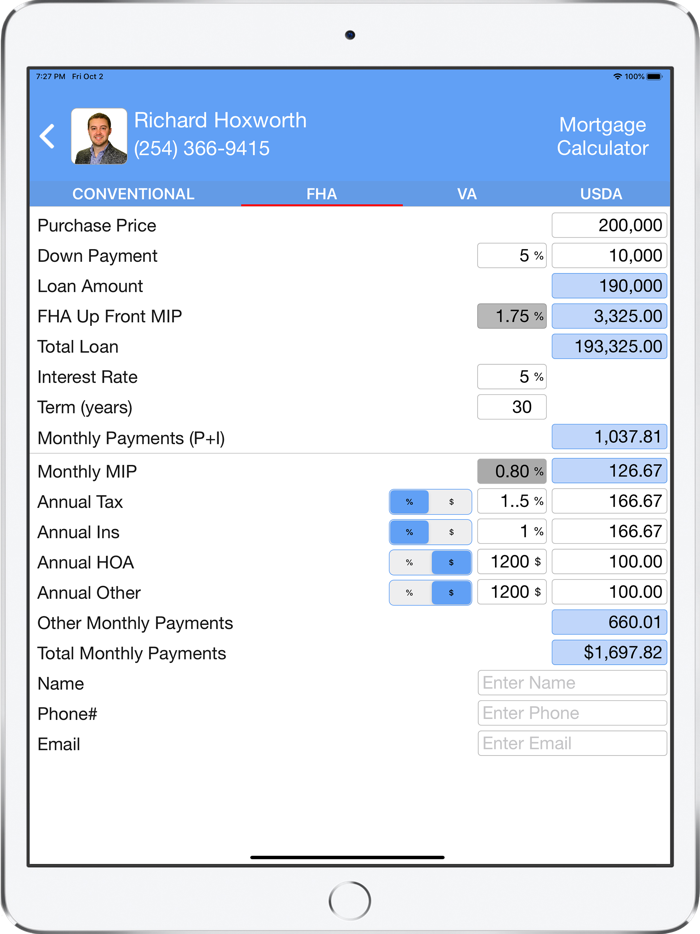Select percent mode for Annual HOA

pos(409,562)
